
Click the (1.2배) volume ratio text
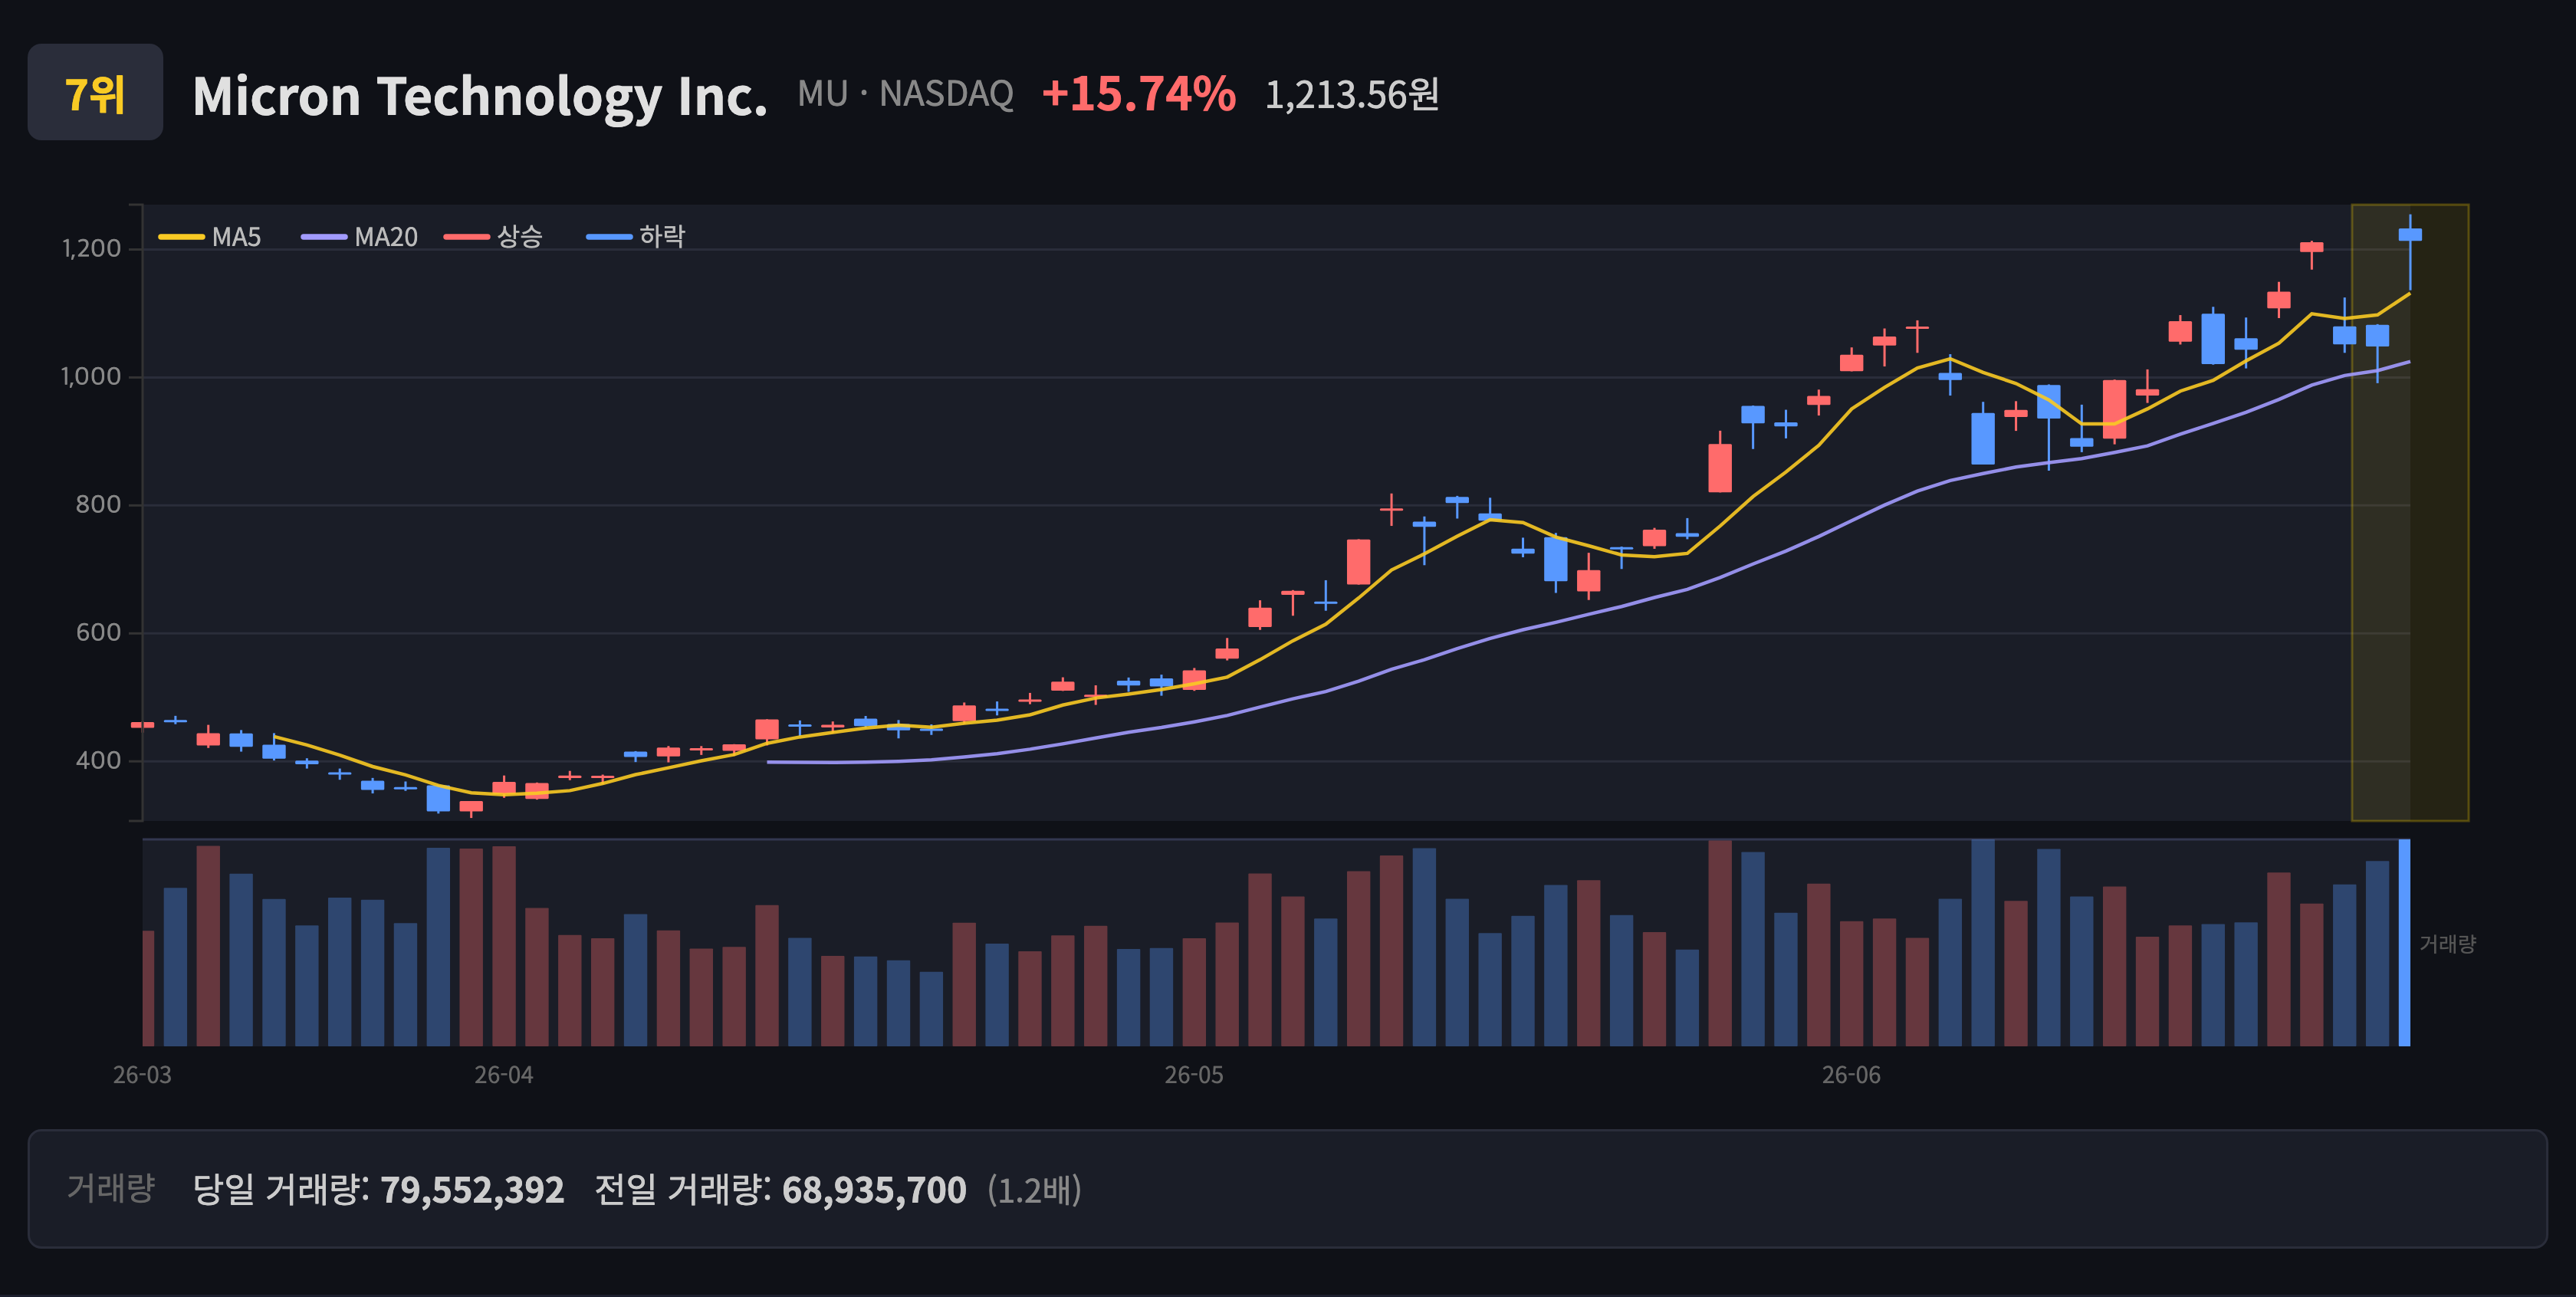click(1034, 1190)
